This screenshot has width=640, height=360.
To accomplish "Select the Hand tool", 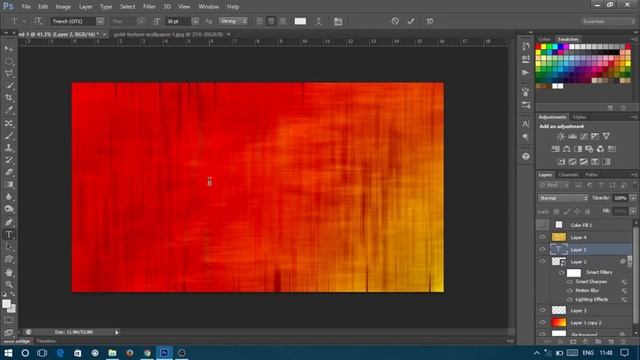I will coord(9,272).
